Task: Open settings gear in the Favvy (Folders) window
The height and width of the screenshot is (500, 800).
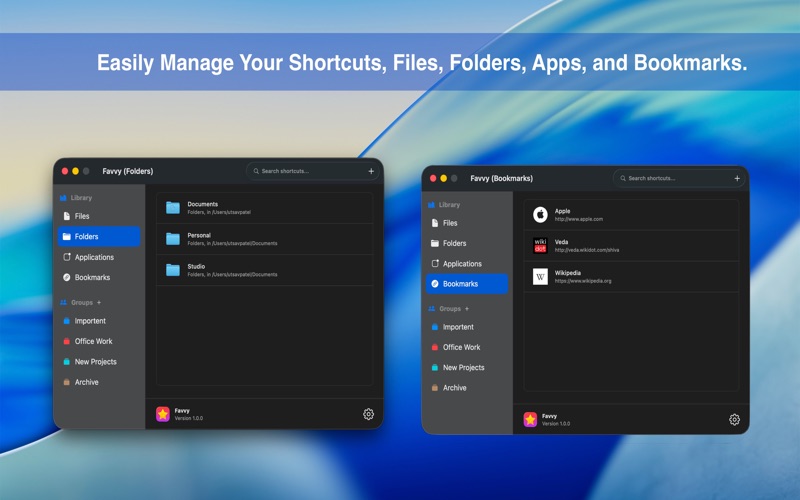Action: click(x=368, y=414)
